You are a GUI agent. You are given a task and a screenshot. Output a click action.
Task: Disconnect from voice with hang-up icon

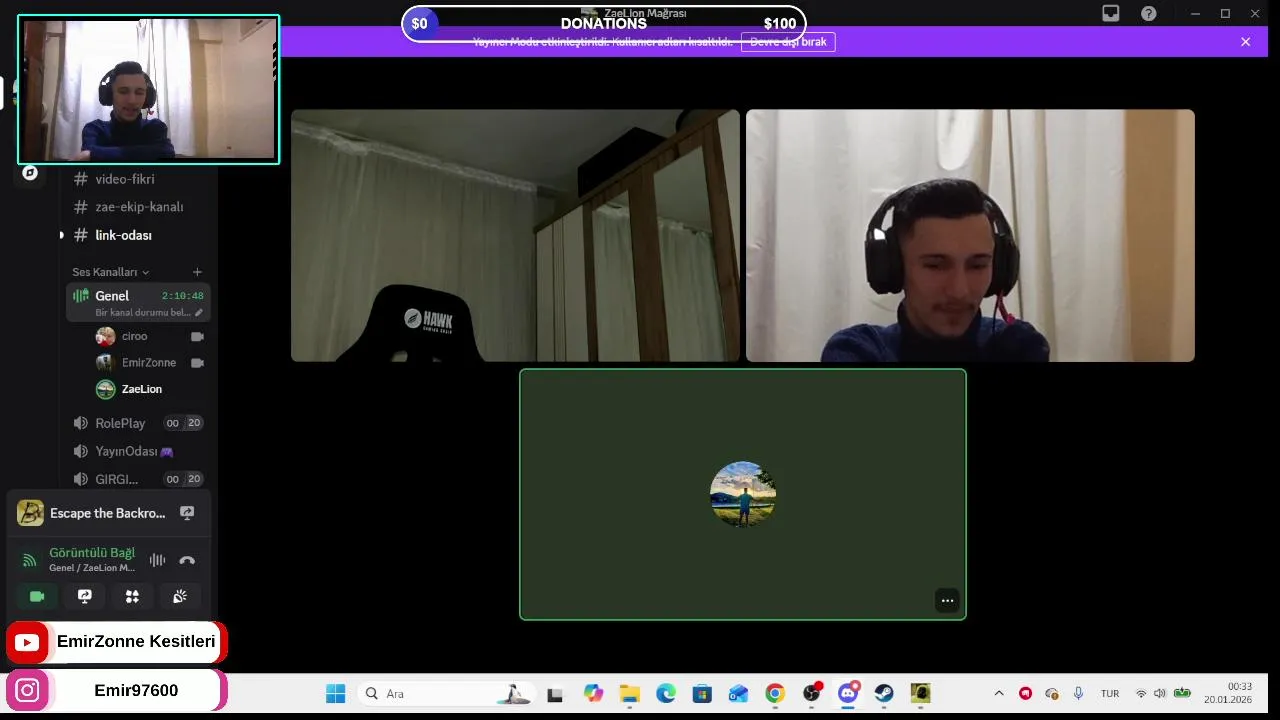(187, 560)
